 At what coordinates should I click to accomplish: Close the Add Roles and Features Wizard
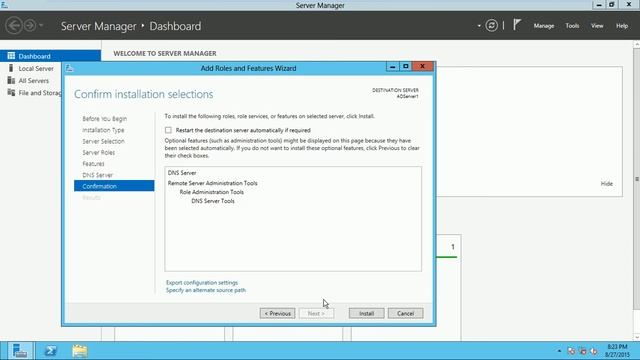point(422,66)
